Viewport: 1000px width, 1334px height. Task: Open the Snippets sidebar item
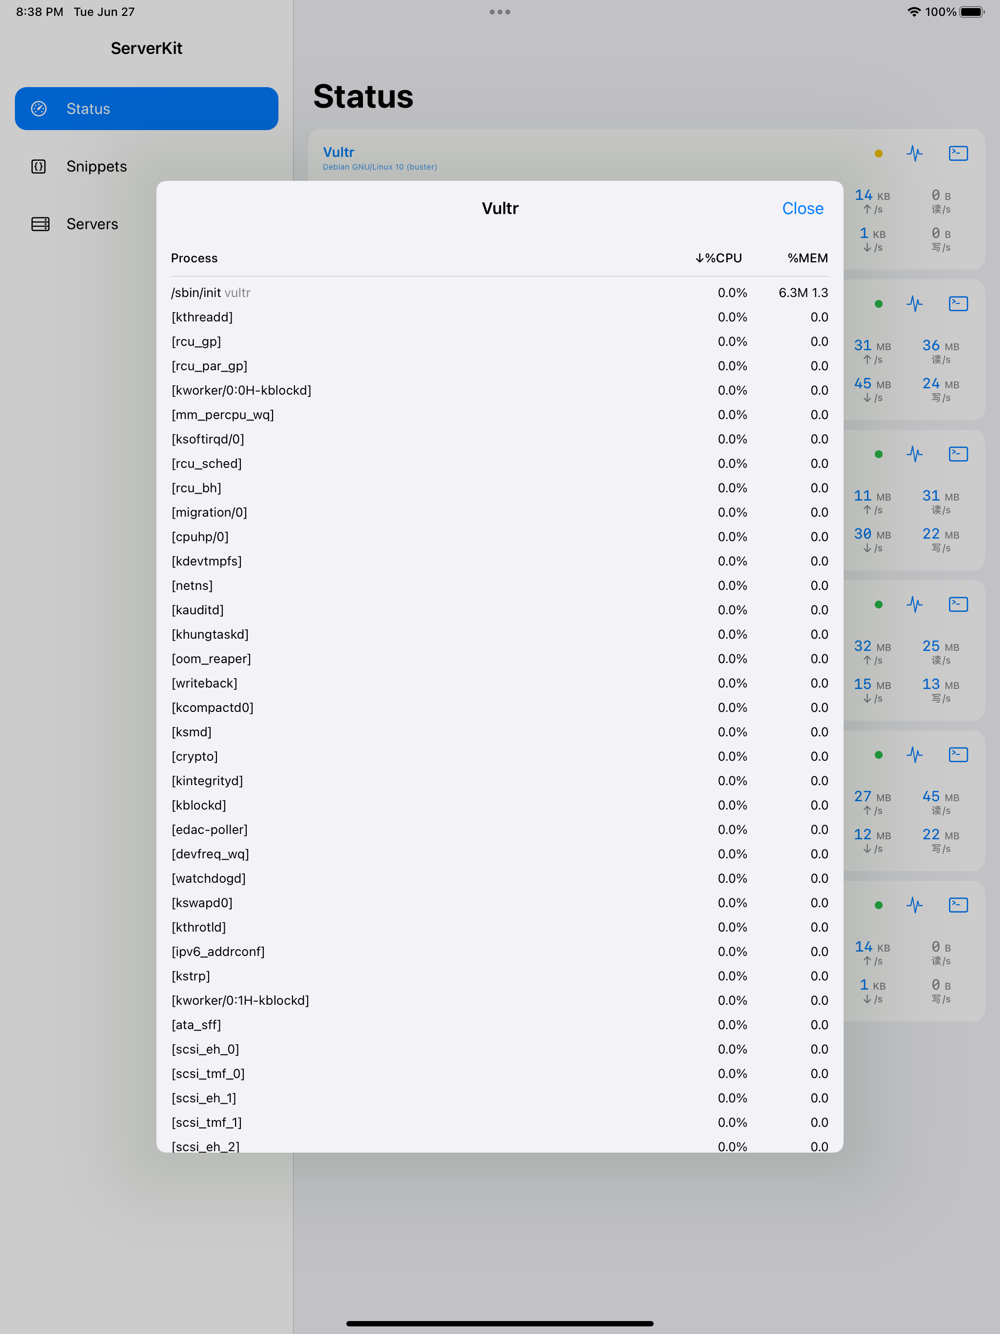147,166
